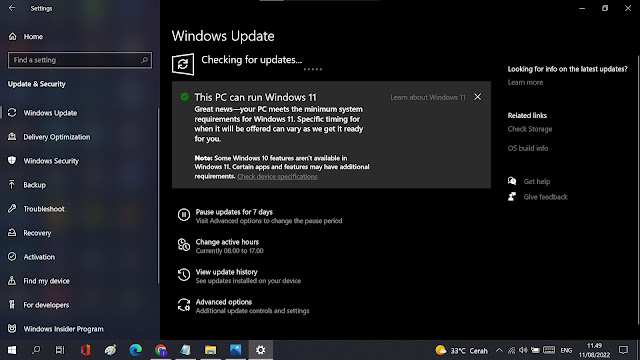Open network status tray icon
The height and width of the screenshot is (360, 640).
tap(511, 350)
